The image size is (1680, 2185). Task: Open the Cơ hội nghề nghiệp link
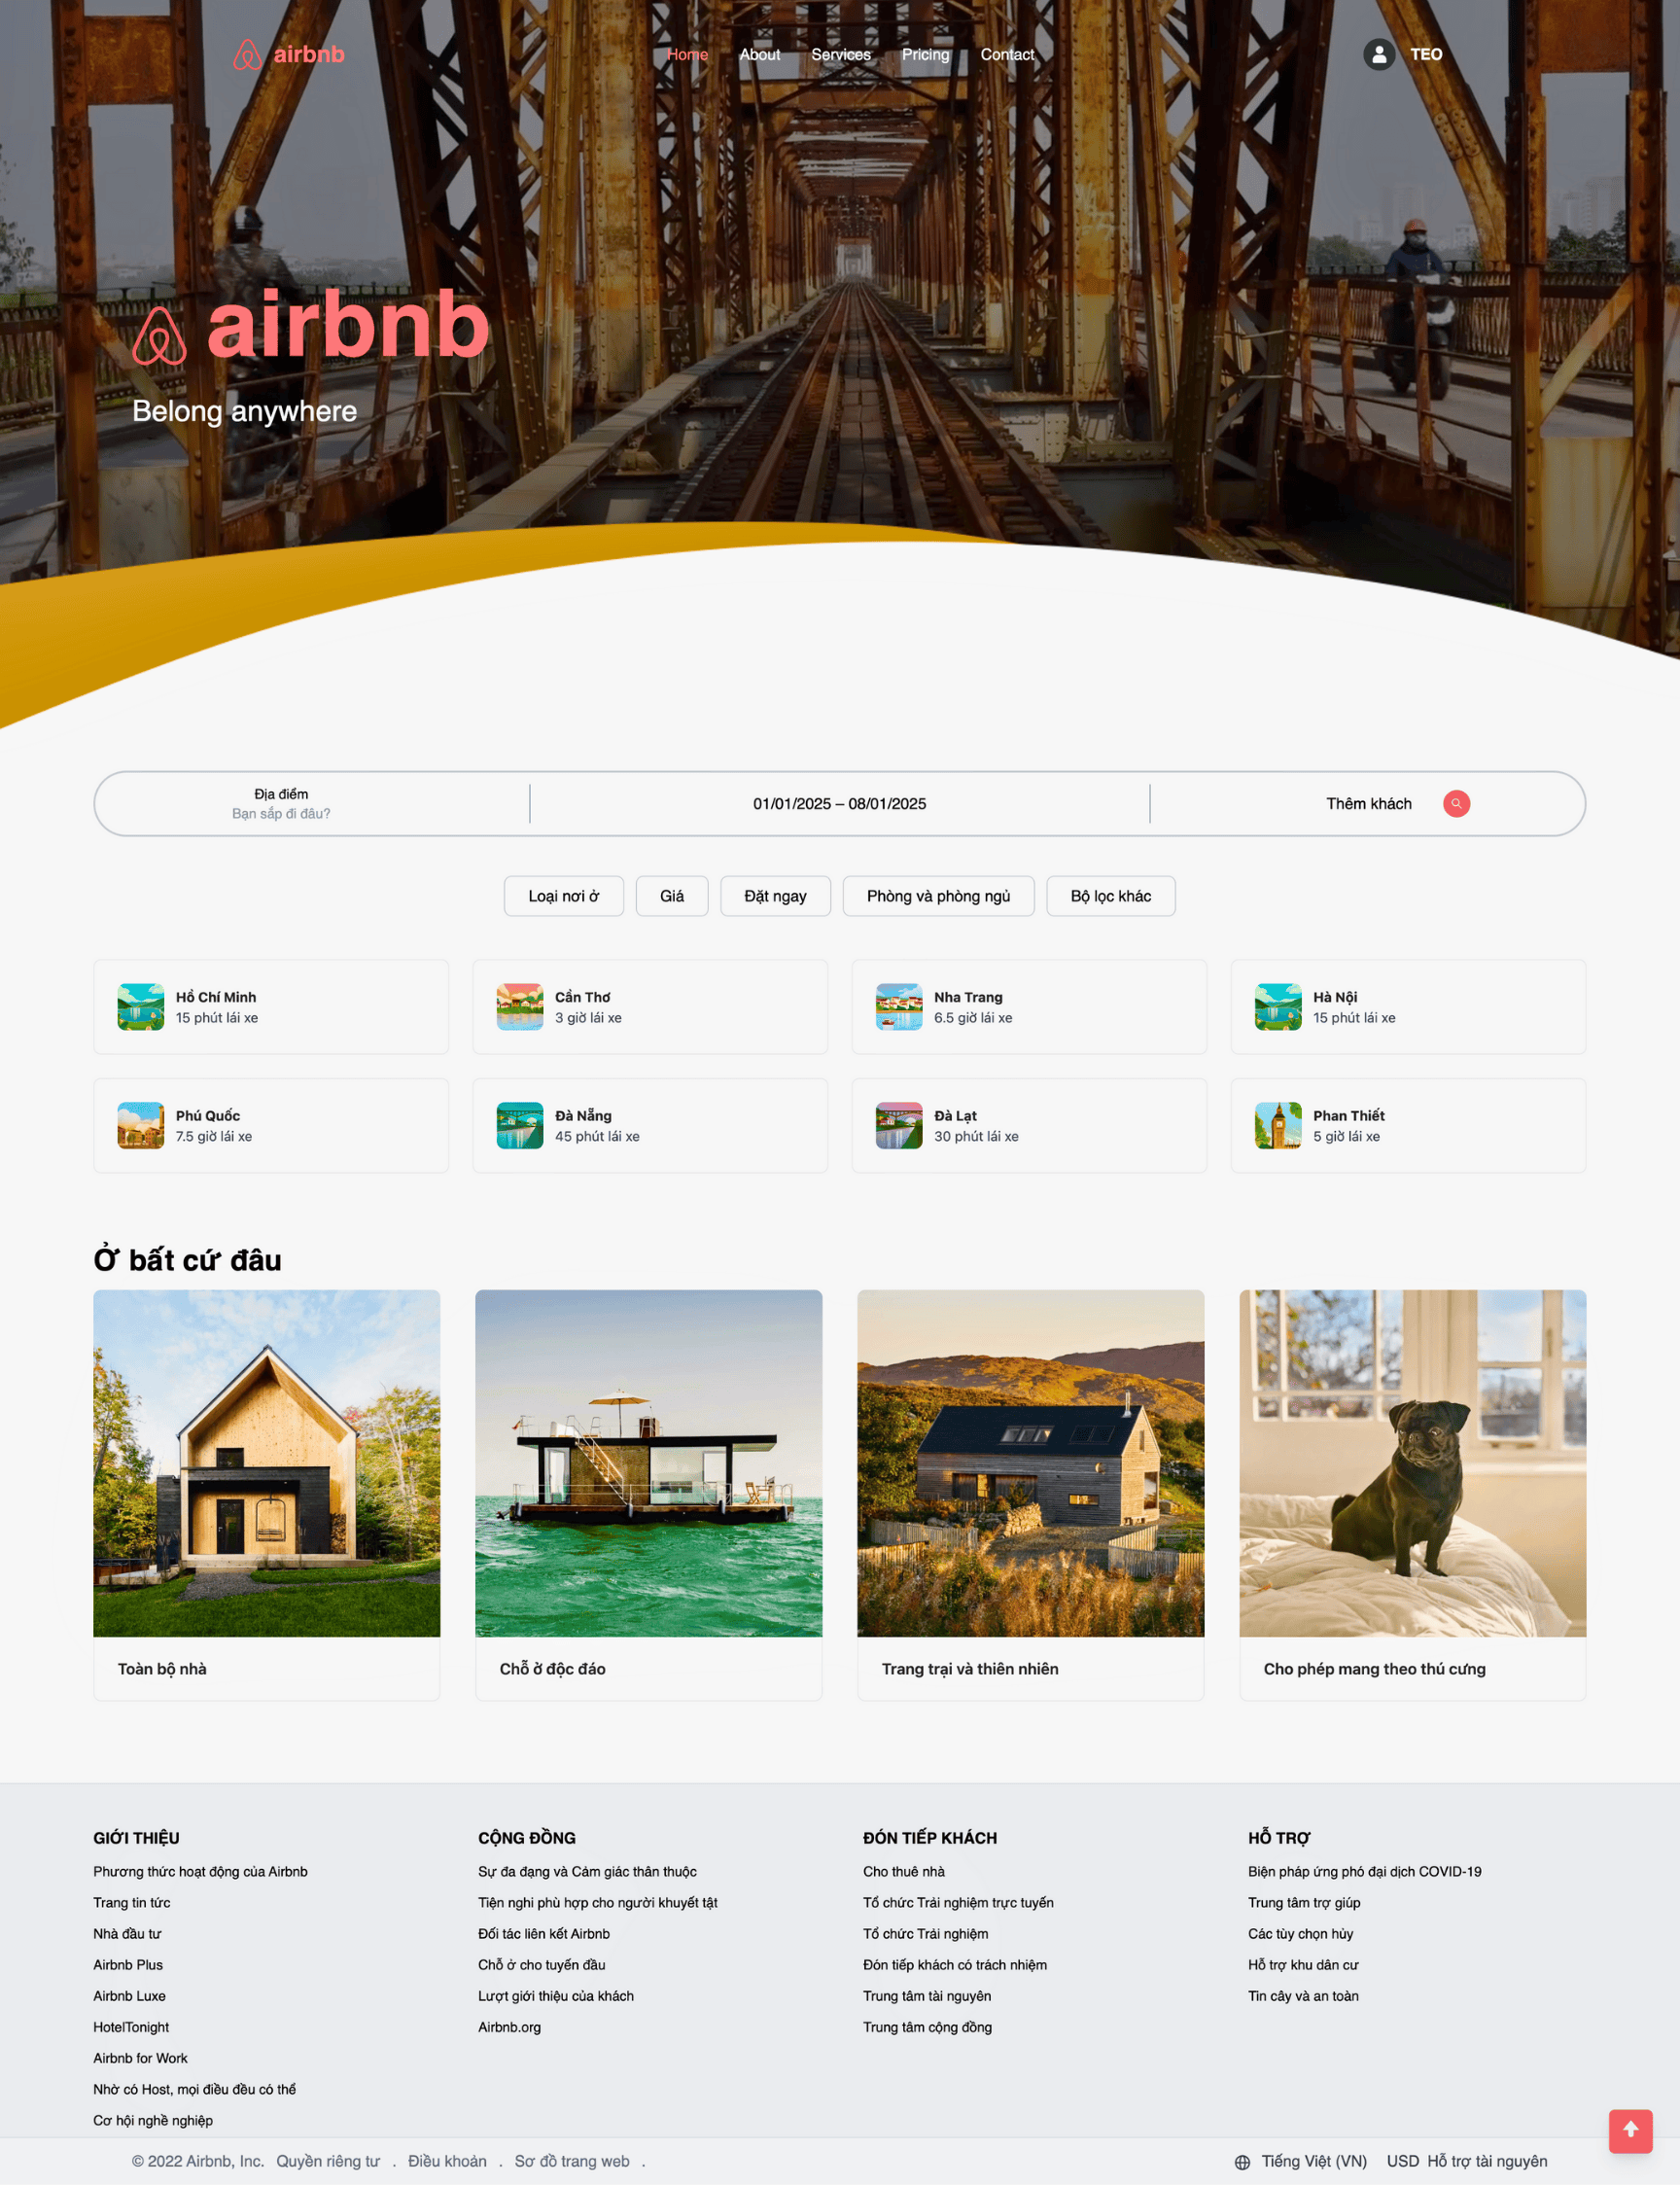coord(153,2119)
